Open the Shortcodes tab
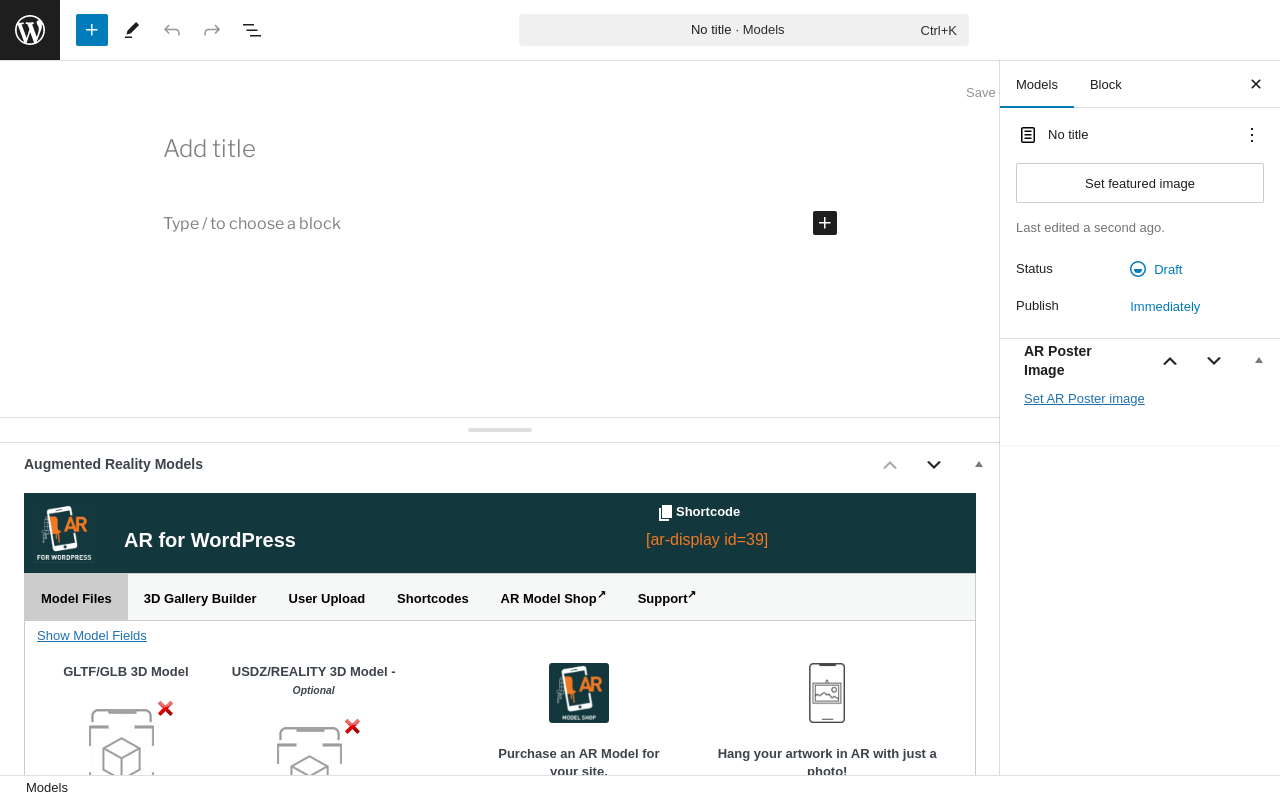1280x800 pixels. tap(433, 598)
